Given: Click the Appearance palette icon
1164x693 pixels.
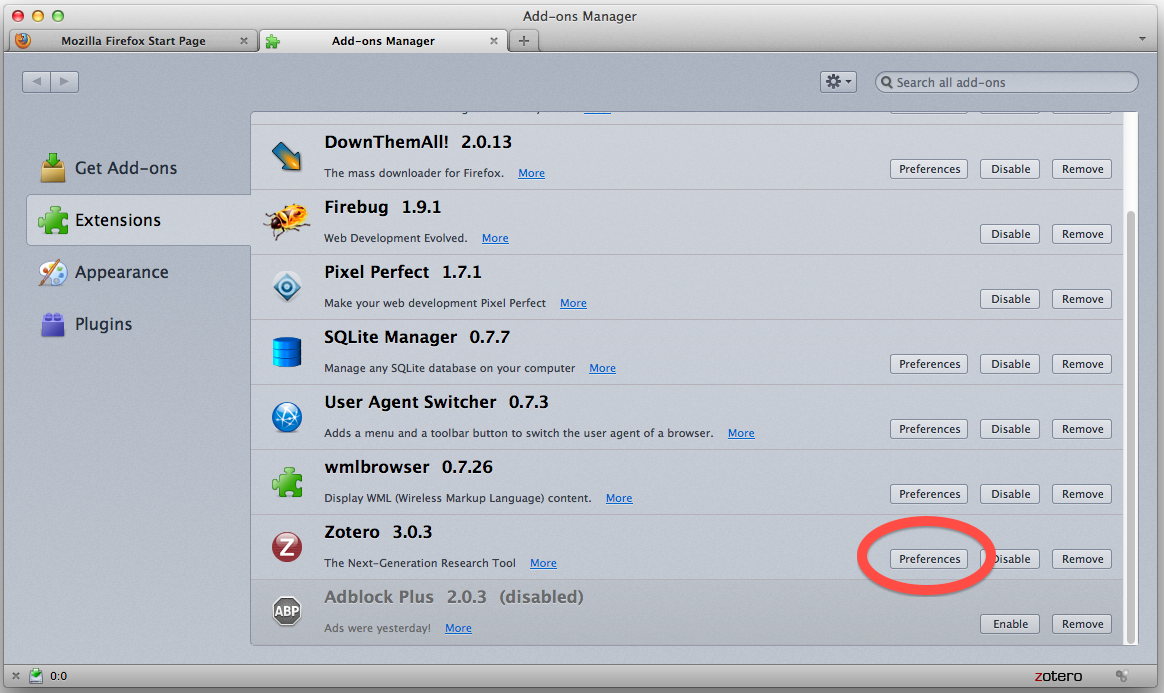Looking at the screenshot, I should [53, 272].
